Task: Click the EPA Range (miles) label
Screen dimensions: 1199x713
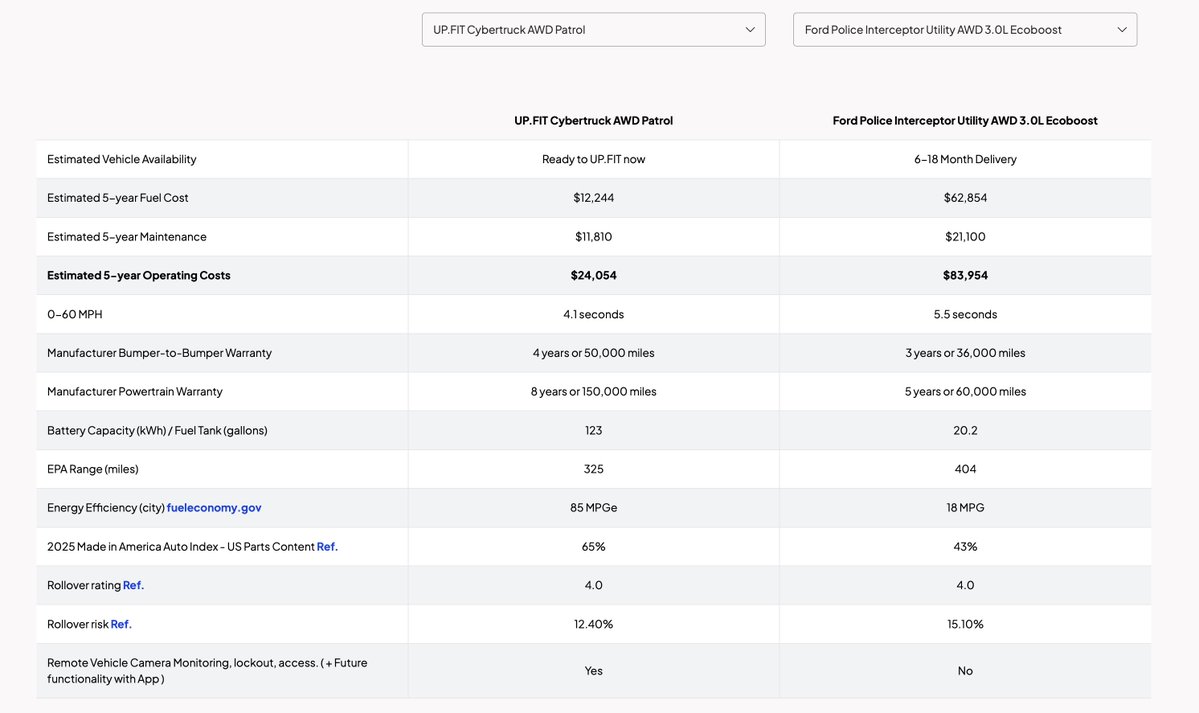Action: click(93, 469)
